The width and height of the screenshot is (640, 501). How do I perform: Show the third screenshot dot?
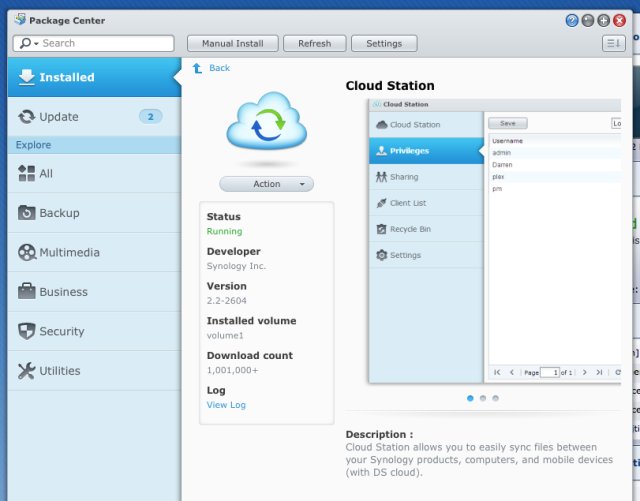coord(496,398)
